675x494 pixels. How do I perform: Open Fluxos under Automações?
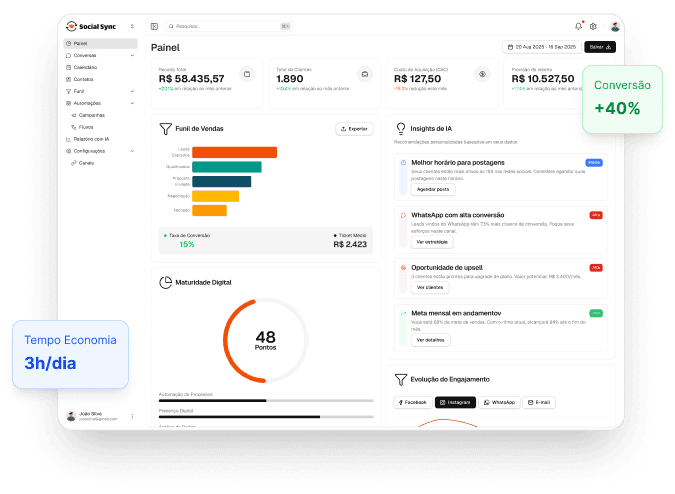(x=85, y=127)
